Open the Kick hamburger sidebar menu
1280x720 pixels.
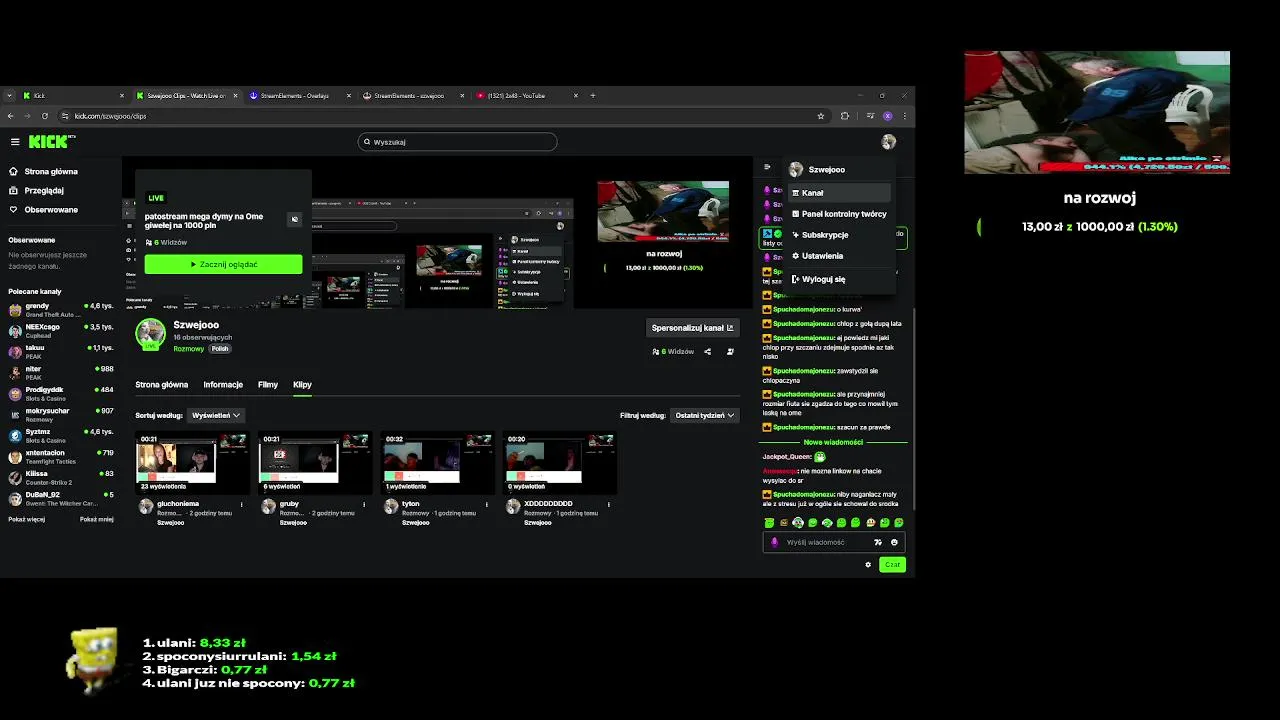(15, 142)
